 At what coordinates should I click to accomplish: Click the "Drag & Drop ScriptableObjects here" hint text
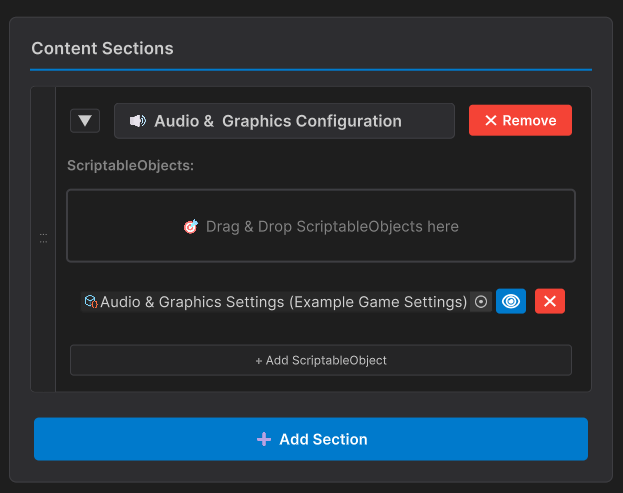pos(332,227)
